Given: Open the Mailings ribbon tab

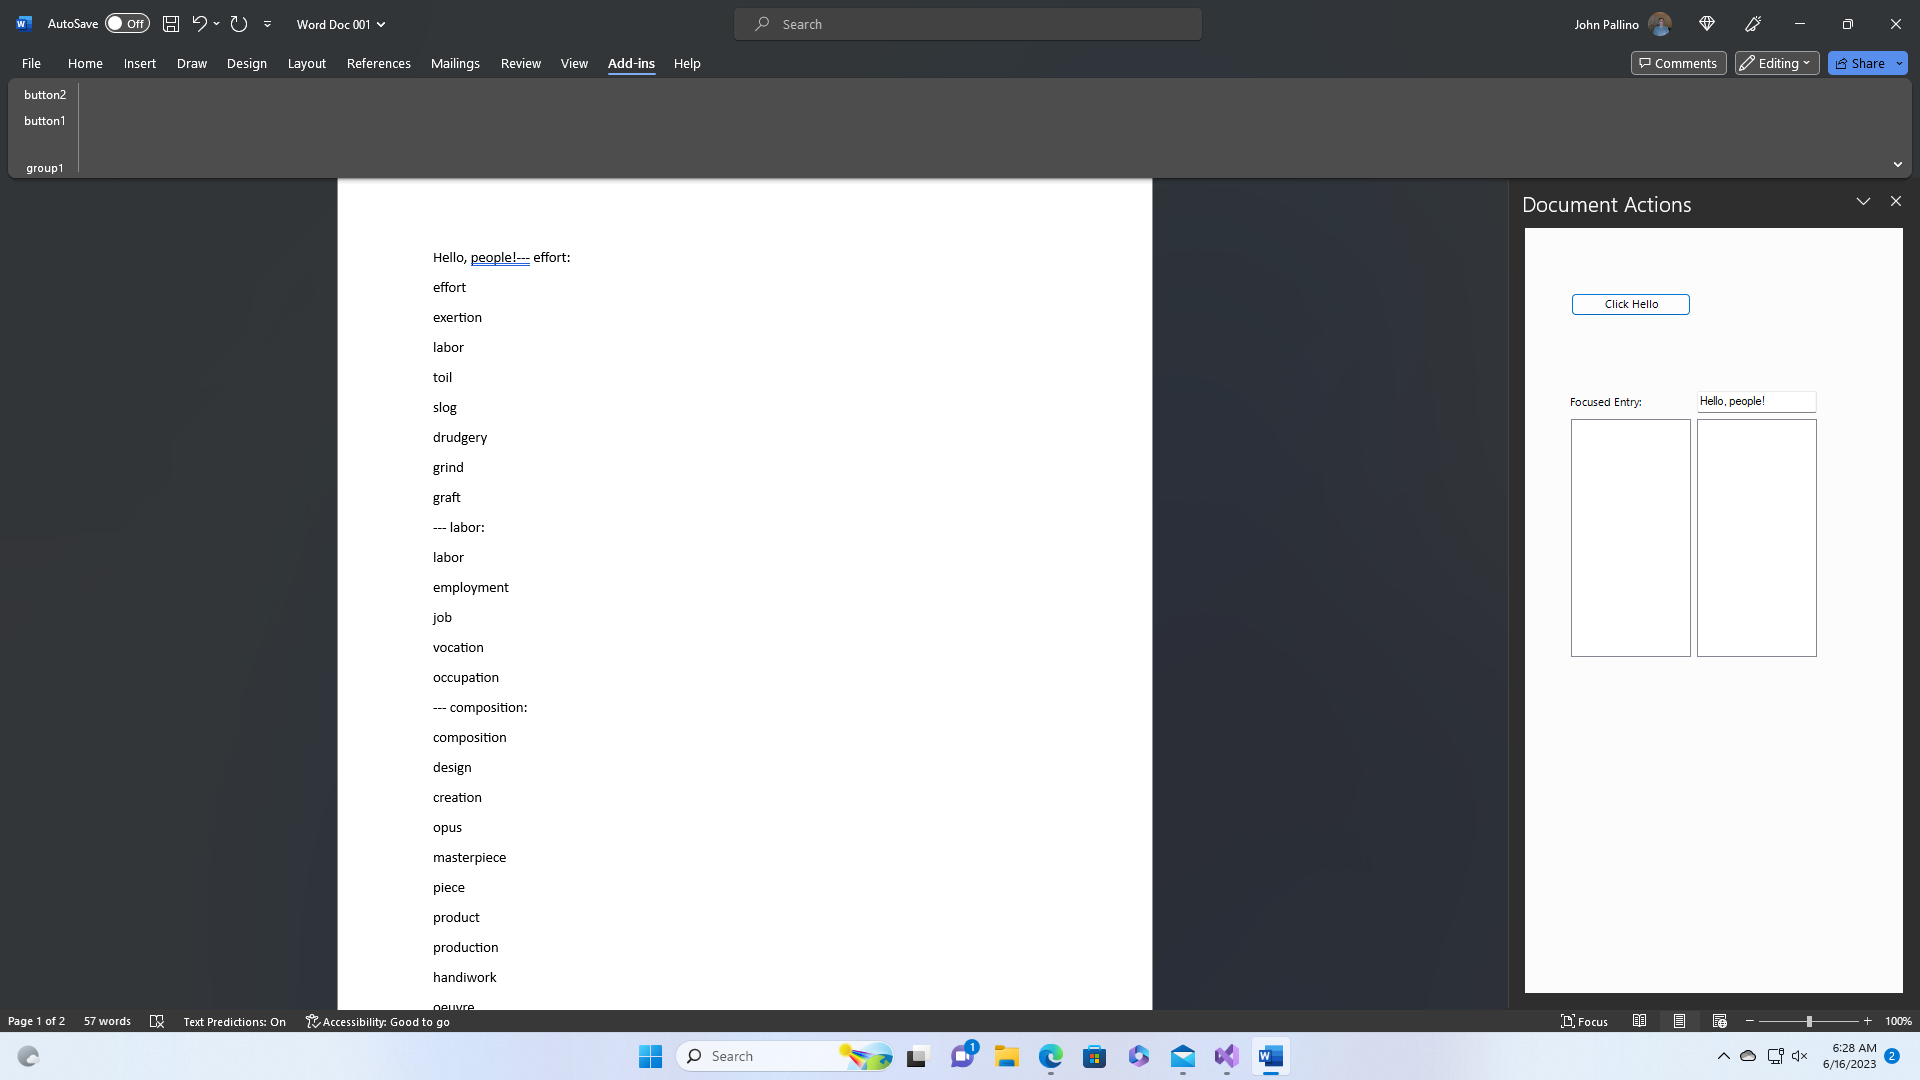Looking at the screenshot, I should pos(455,62).
